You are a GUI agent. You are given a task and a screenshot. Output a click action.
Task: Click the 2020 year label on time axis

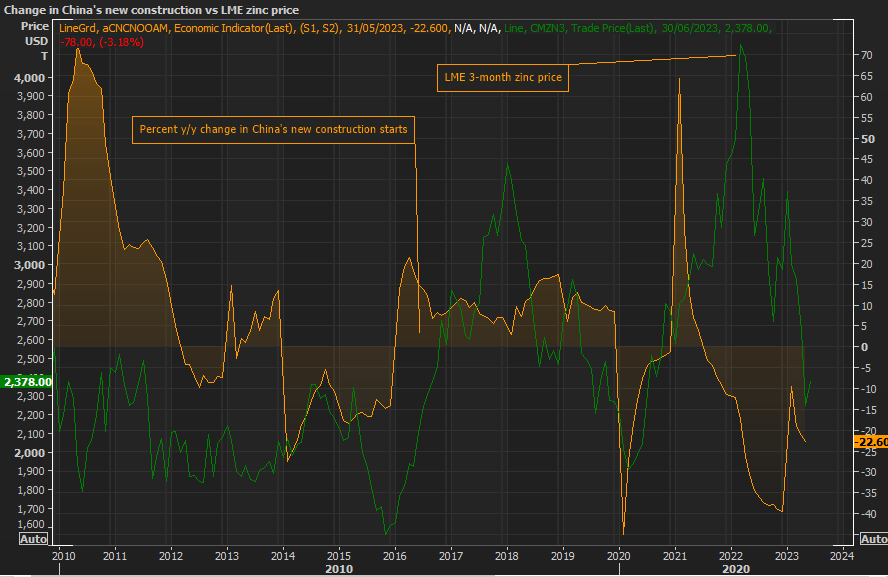coord(619,555)
